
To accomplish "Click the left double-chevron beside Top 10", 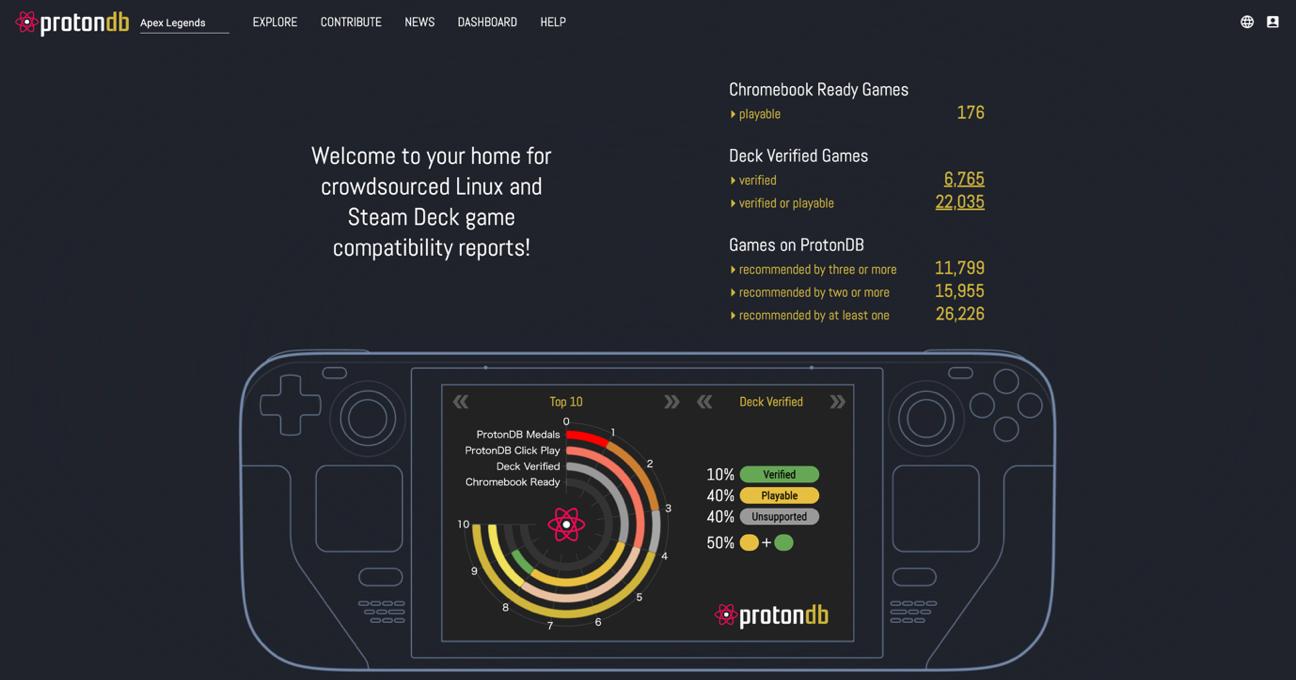I will [x=461, y=401].
